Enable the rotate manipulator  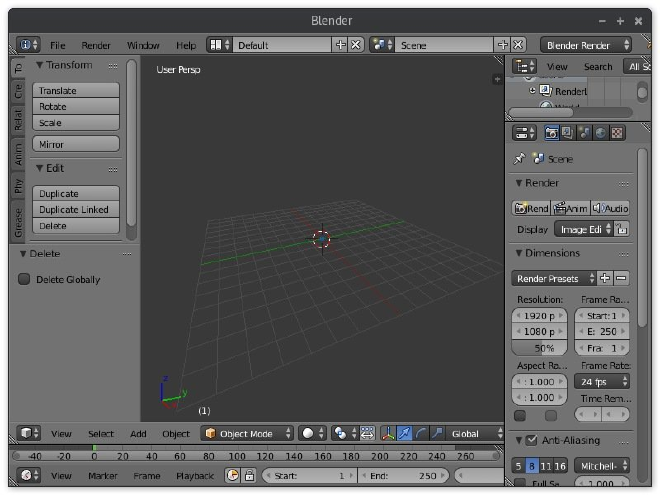tap(420, 433)
